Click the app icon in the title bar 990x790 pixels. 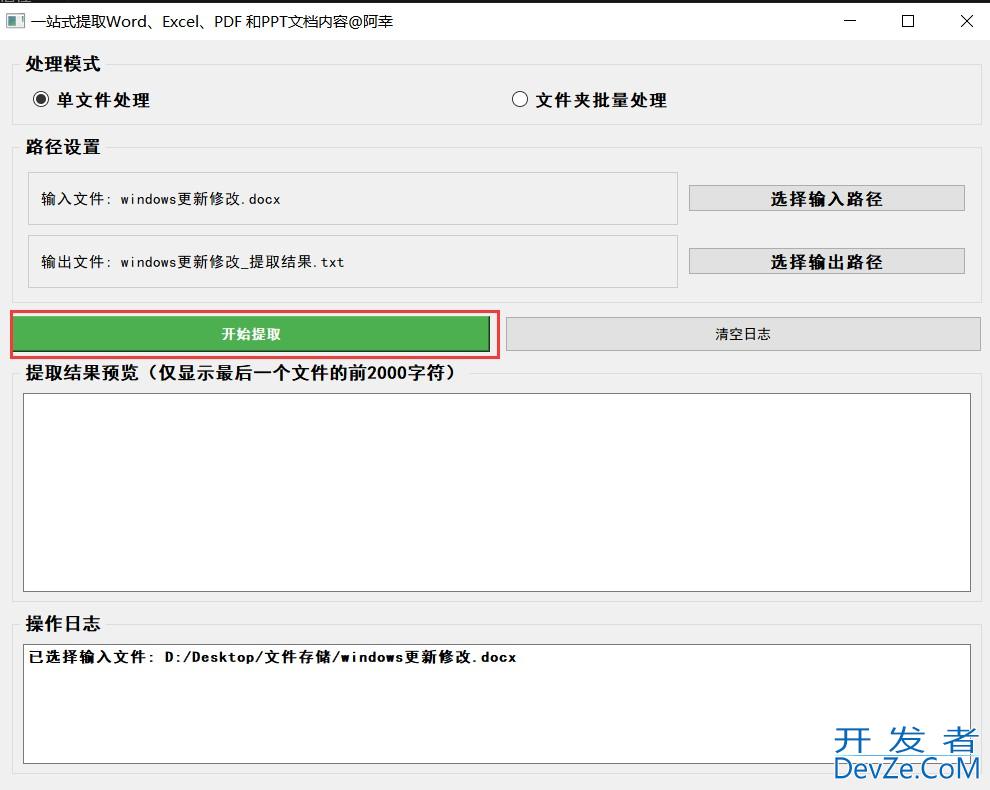(x=15, y=21)
